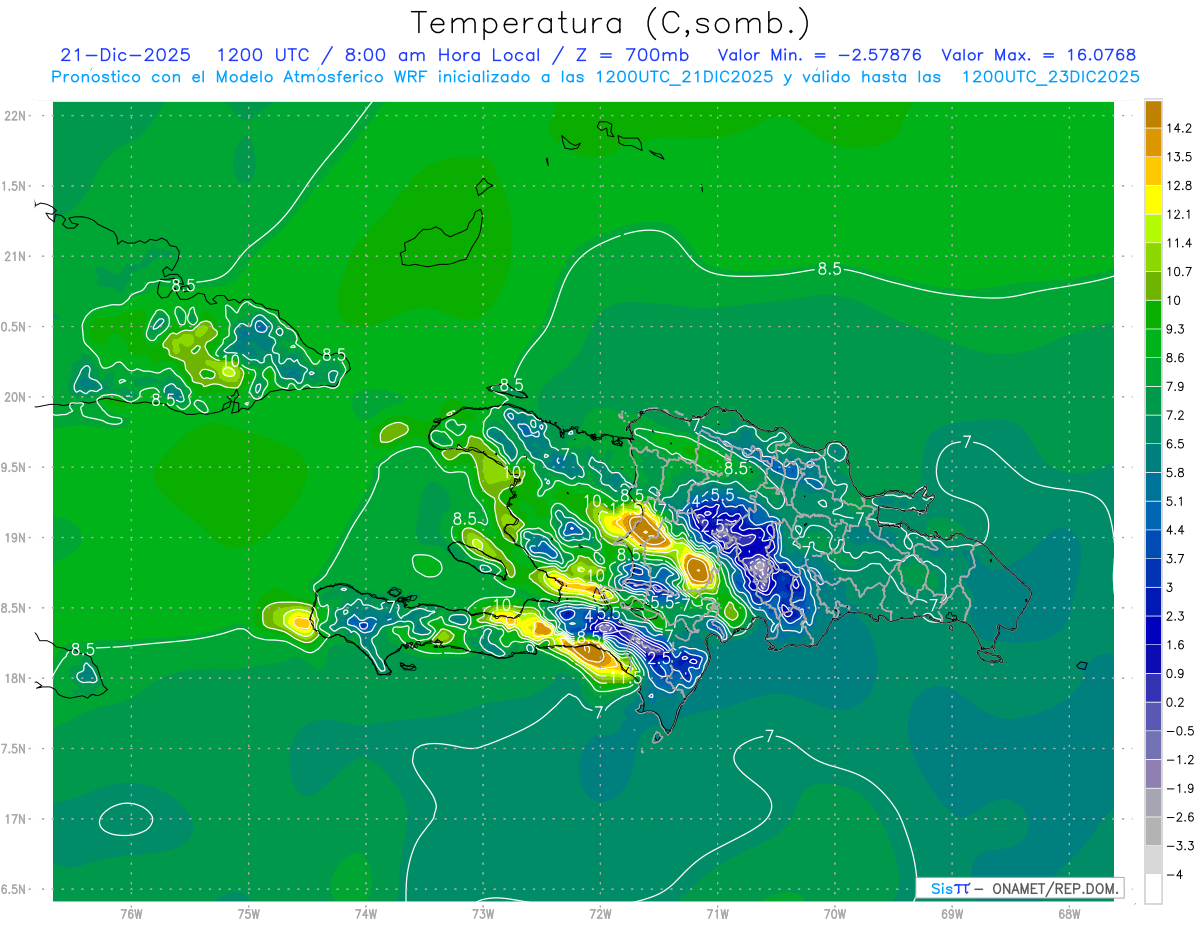This screenshot has height=927, width=1200.
Task: Click the "20N" latitude axis label
Action: click(x=16, y=397)
